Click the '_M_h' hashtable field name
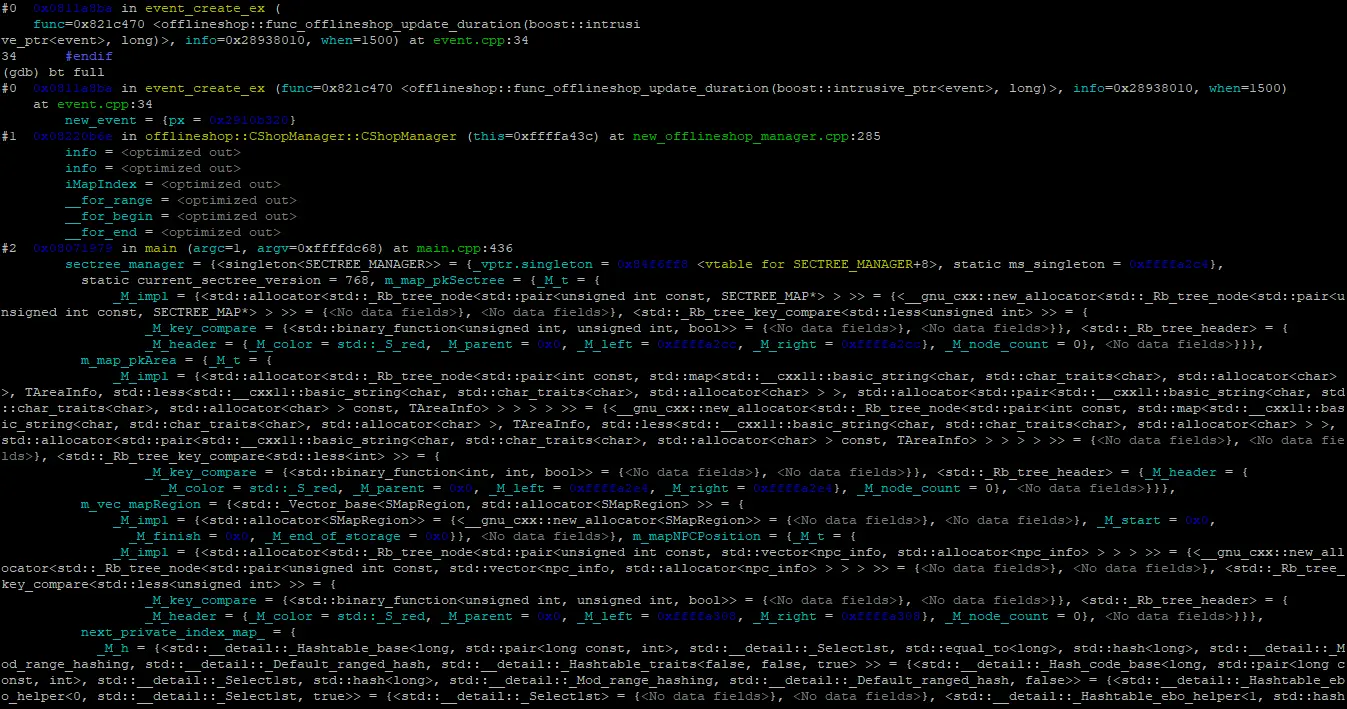Screen dimensions: 1347x709 [x=113, y=648]
